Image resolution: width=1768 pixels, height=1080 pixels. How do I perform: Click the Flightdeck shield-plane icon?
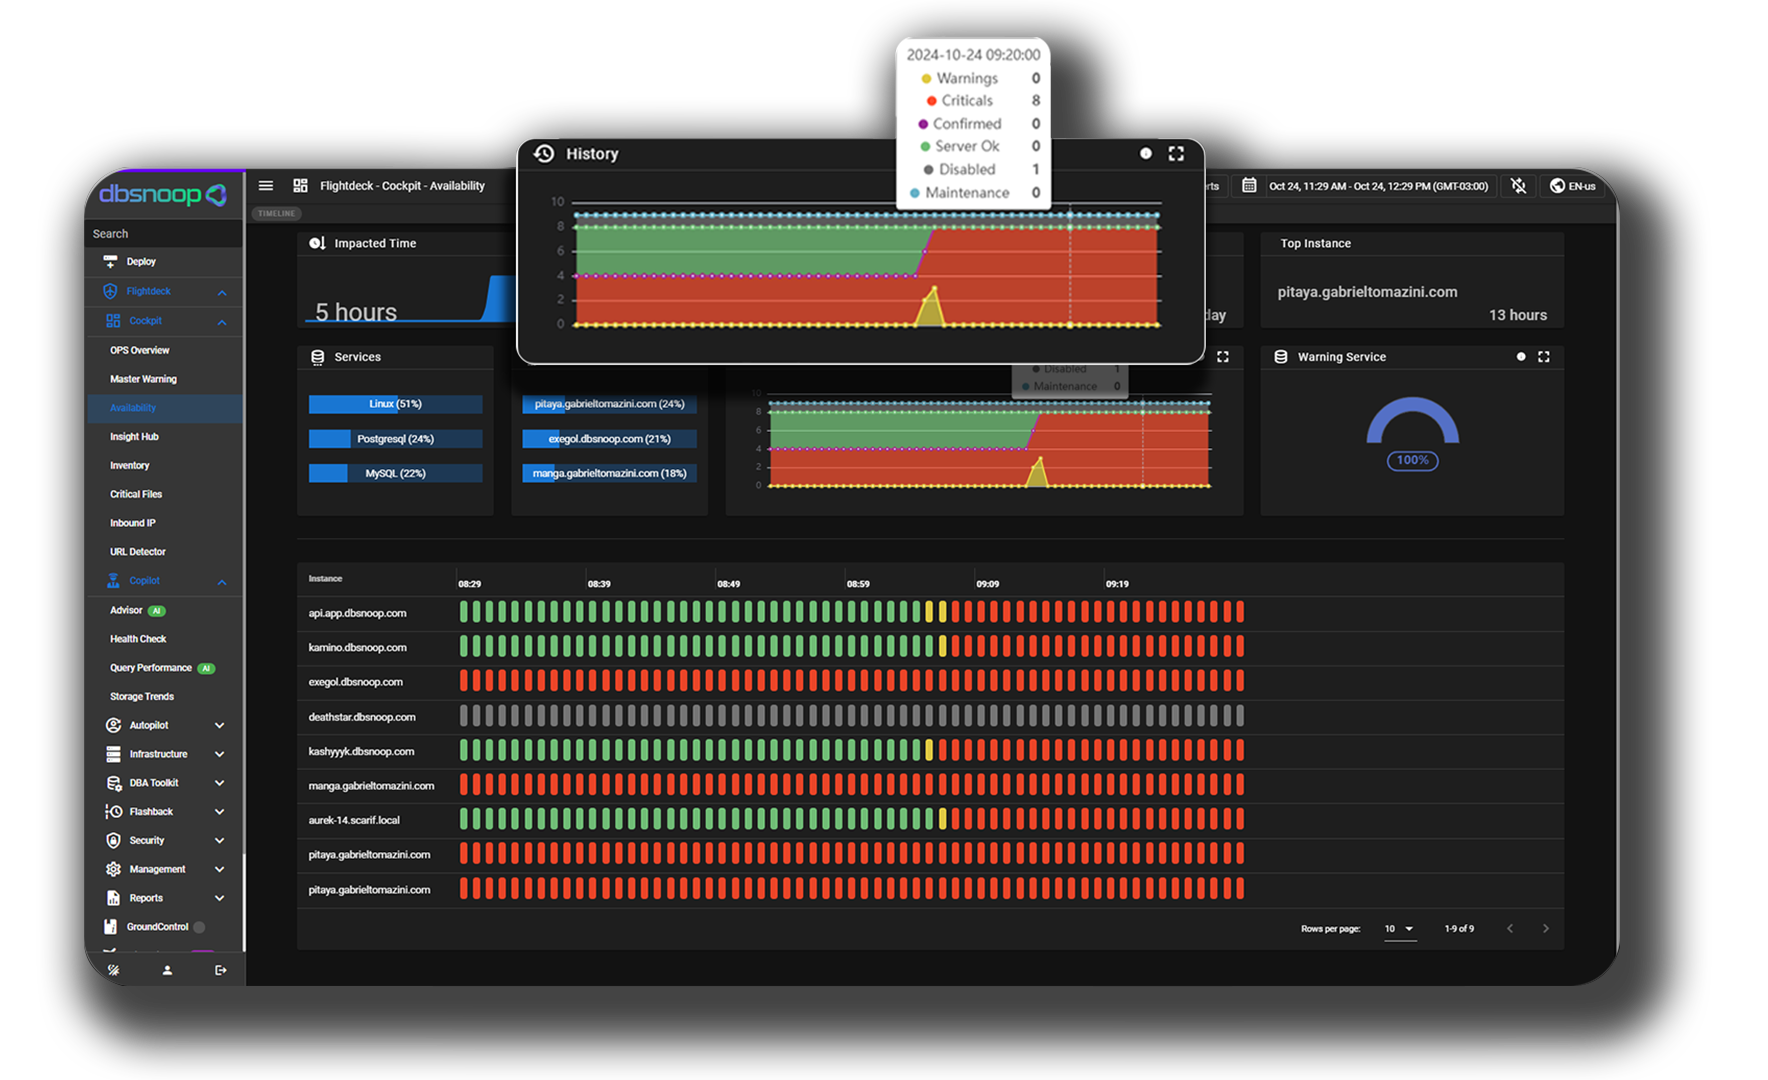110,291
